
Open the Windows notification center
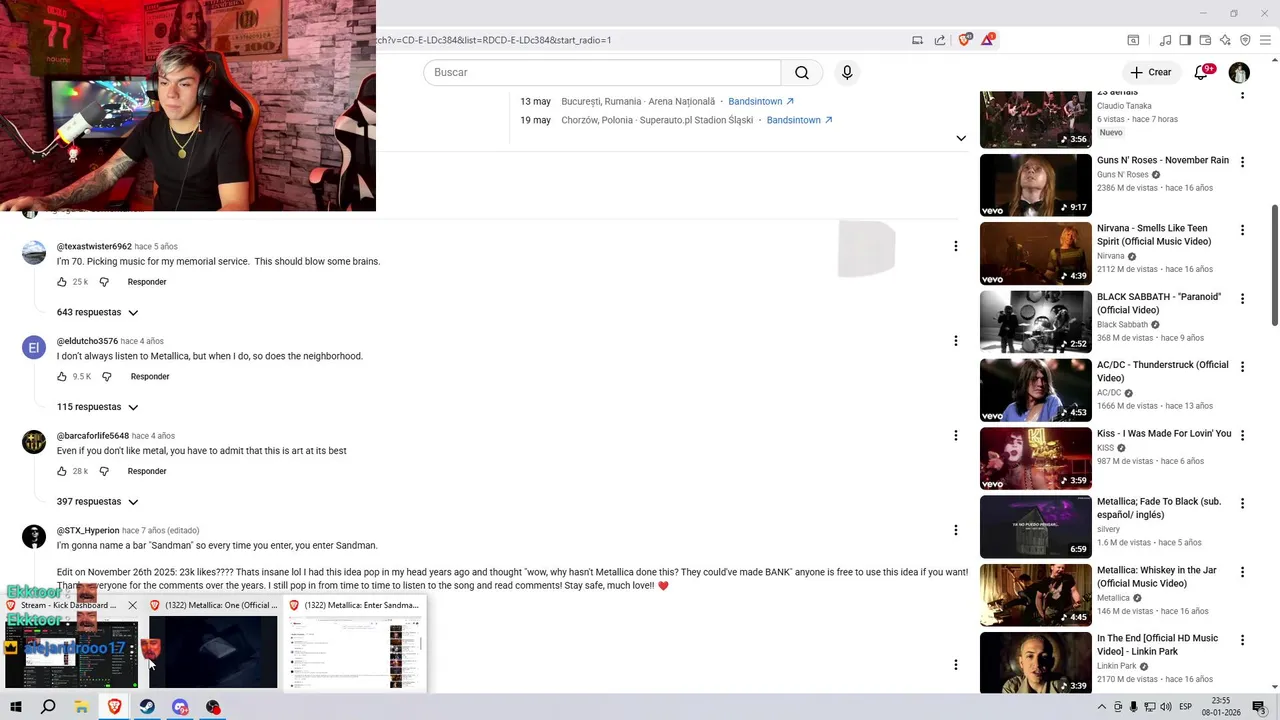1259,707
